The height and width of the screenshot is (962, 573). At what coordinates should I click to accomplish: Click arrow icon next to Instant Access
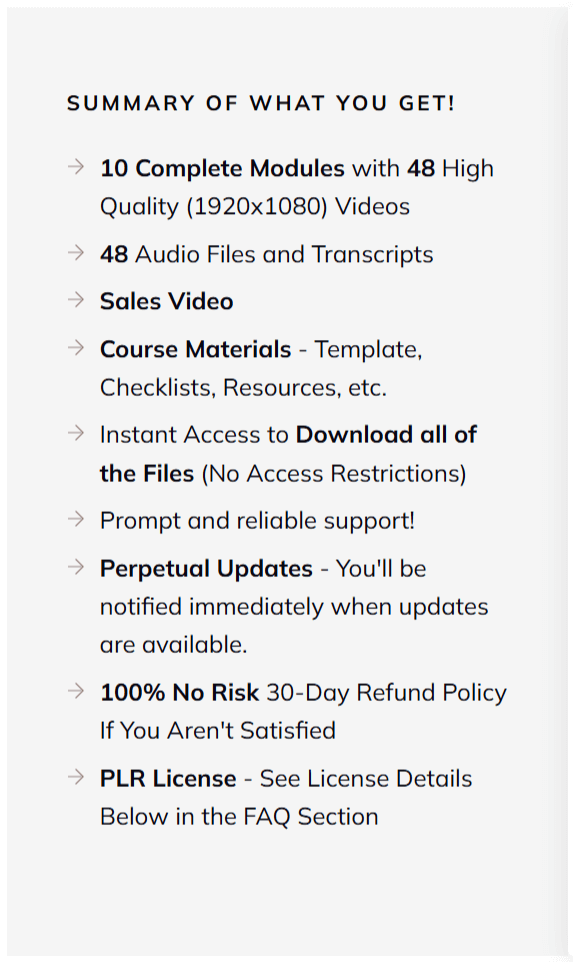[75, 433]
